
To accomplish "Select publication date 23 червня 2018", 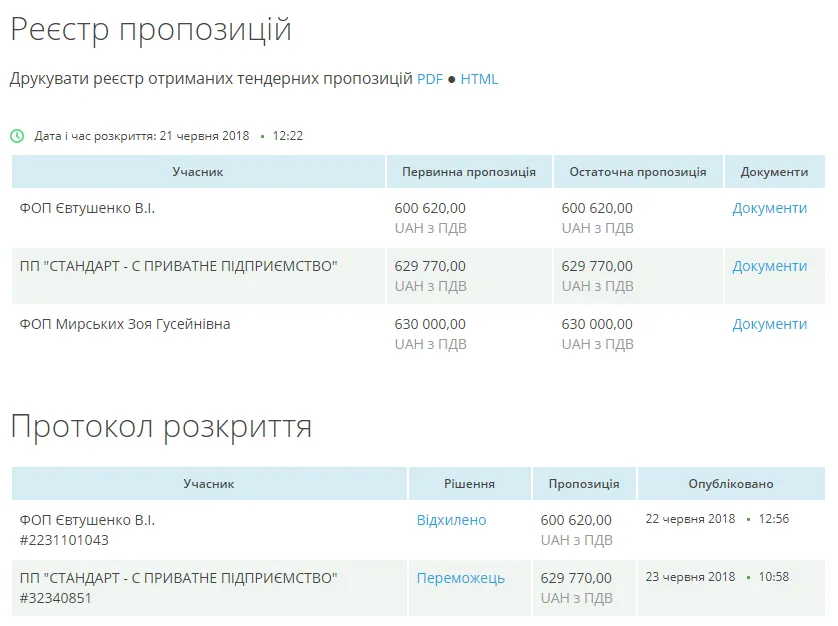I will tap(690, 577).
